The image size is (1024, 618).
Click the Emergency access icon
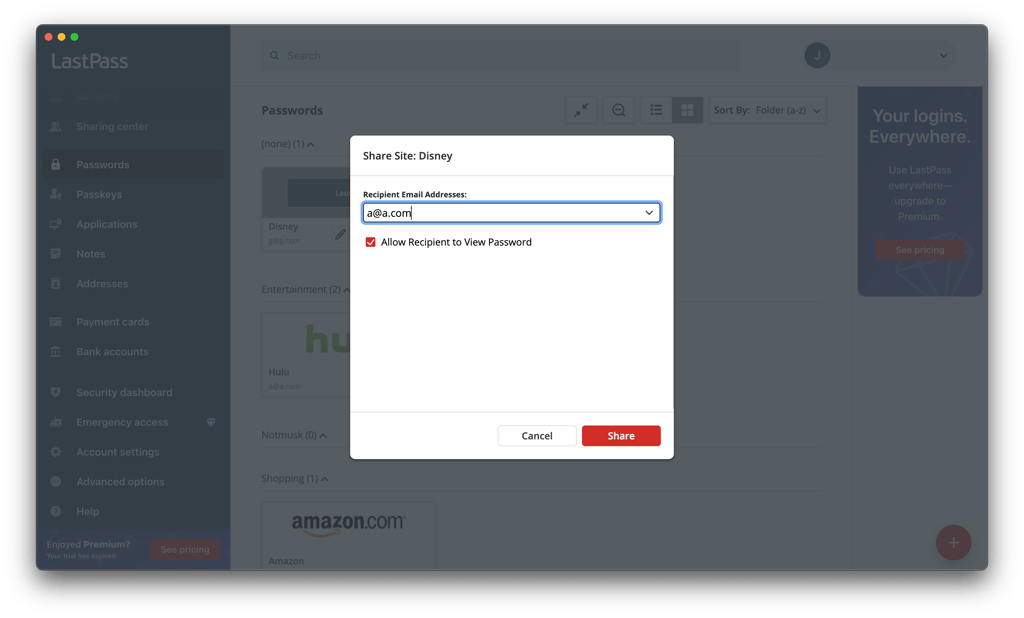pos(56,422)
